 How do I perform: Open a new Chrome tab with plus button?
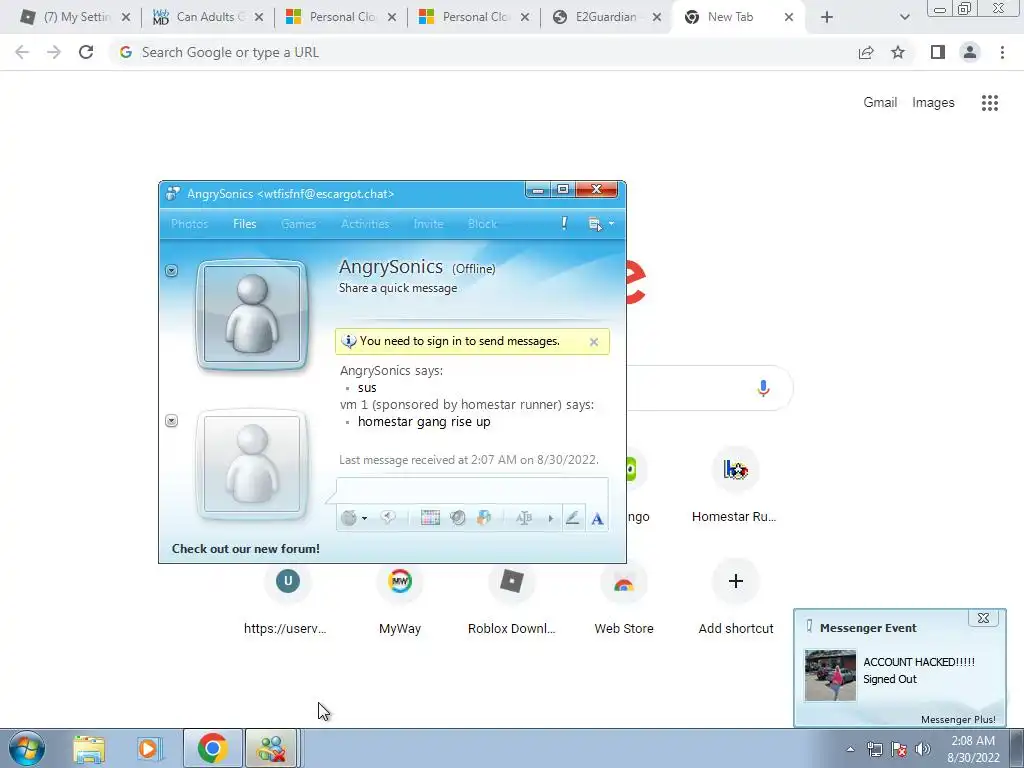pyautogui.click(x=827, y=17)
